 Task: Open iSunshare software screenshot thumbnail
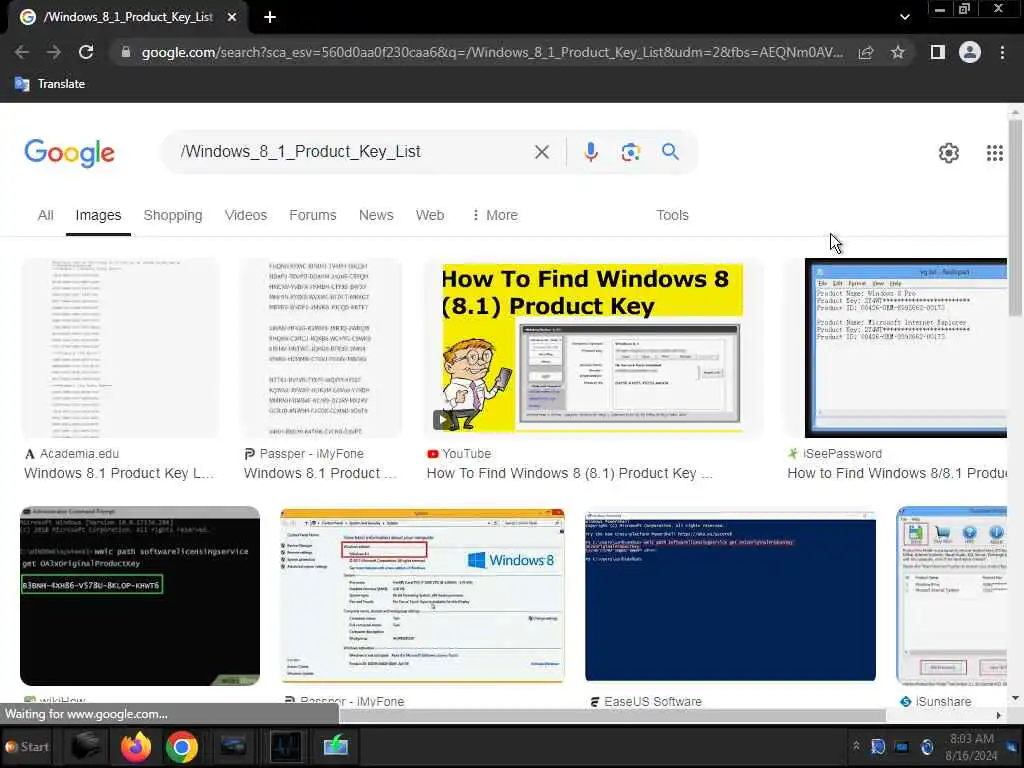(x=952, y=596)
